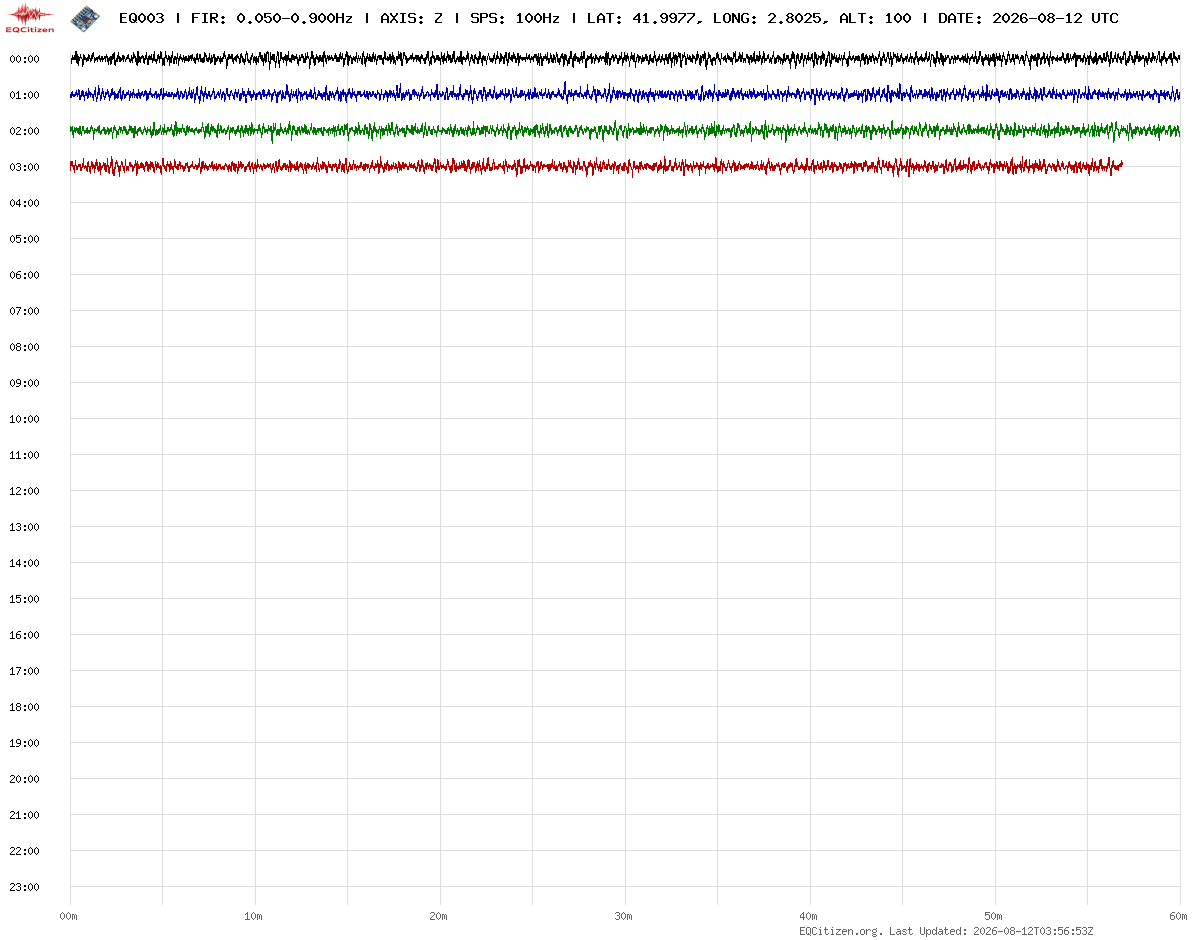Image resolution: width=1200 pixels, height=940 pixels.
Task: Click the 00m axis tick label
Action: (x=68, y=916)
